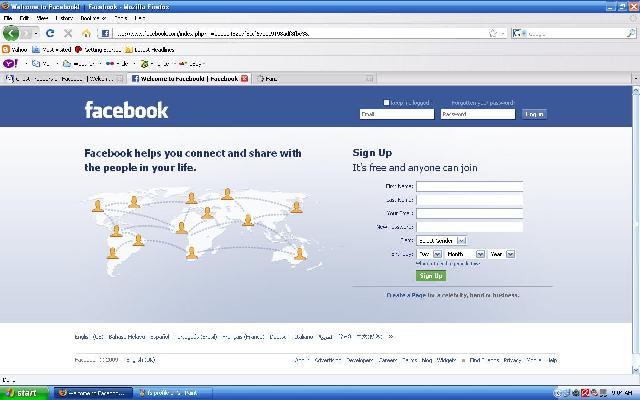Click the Facebook favicon in the address bar
Screen dimensions: 640x400
tap(105, 33)
